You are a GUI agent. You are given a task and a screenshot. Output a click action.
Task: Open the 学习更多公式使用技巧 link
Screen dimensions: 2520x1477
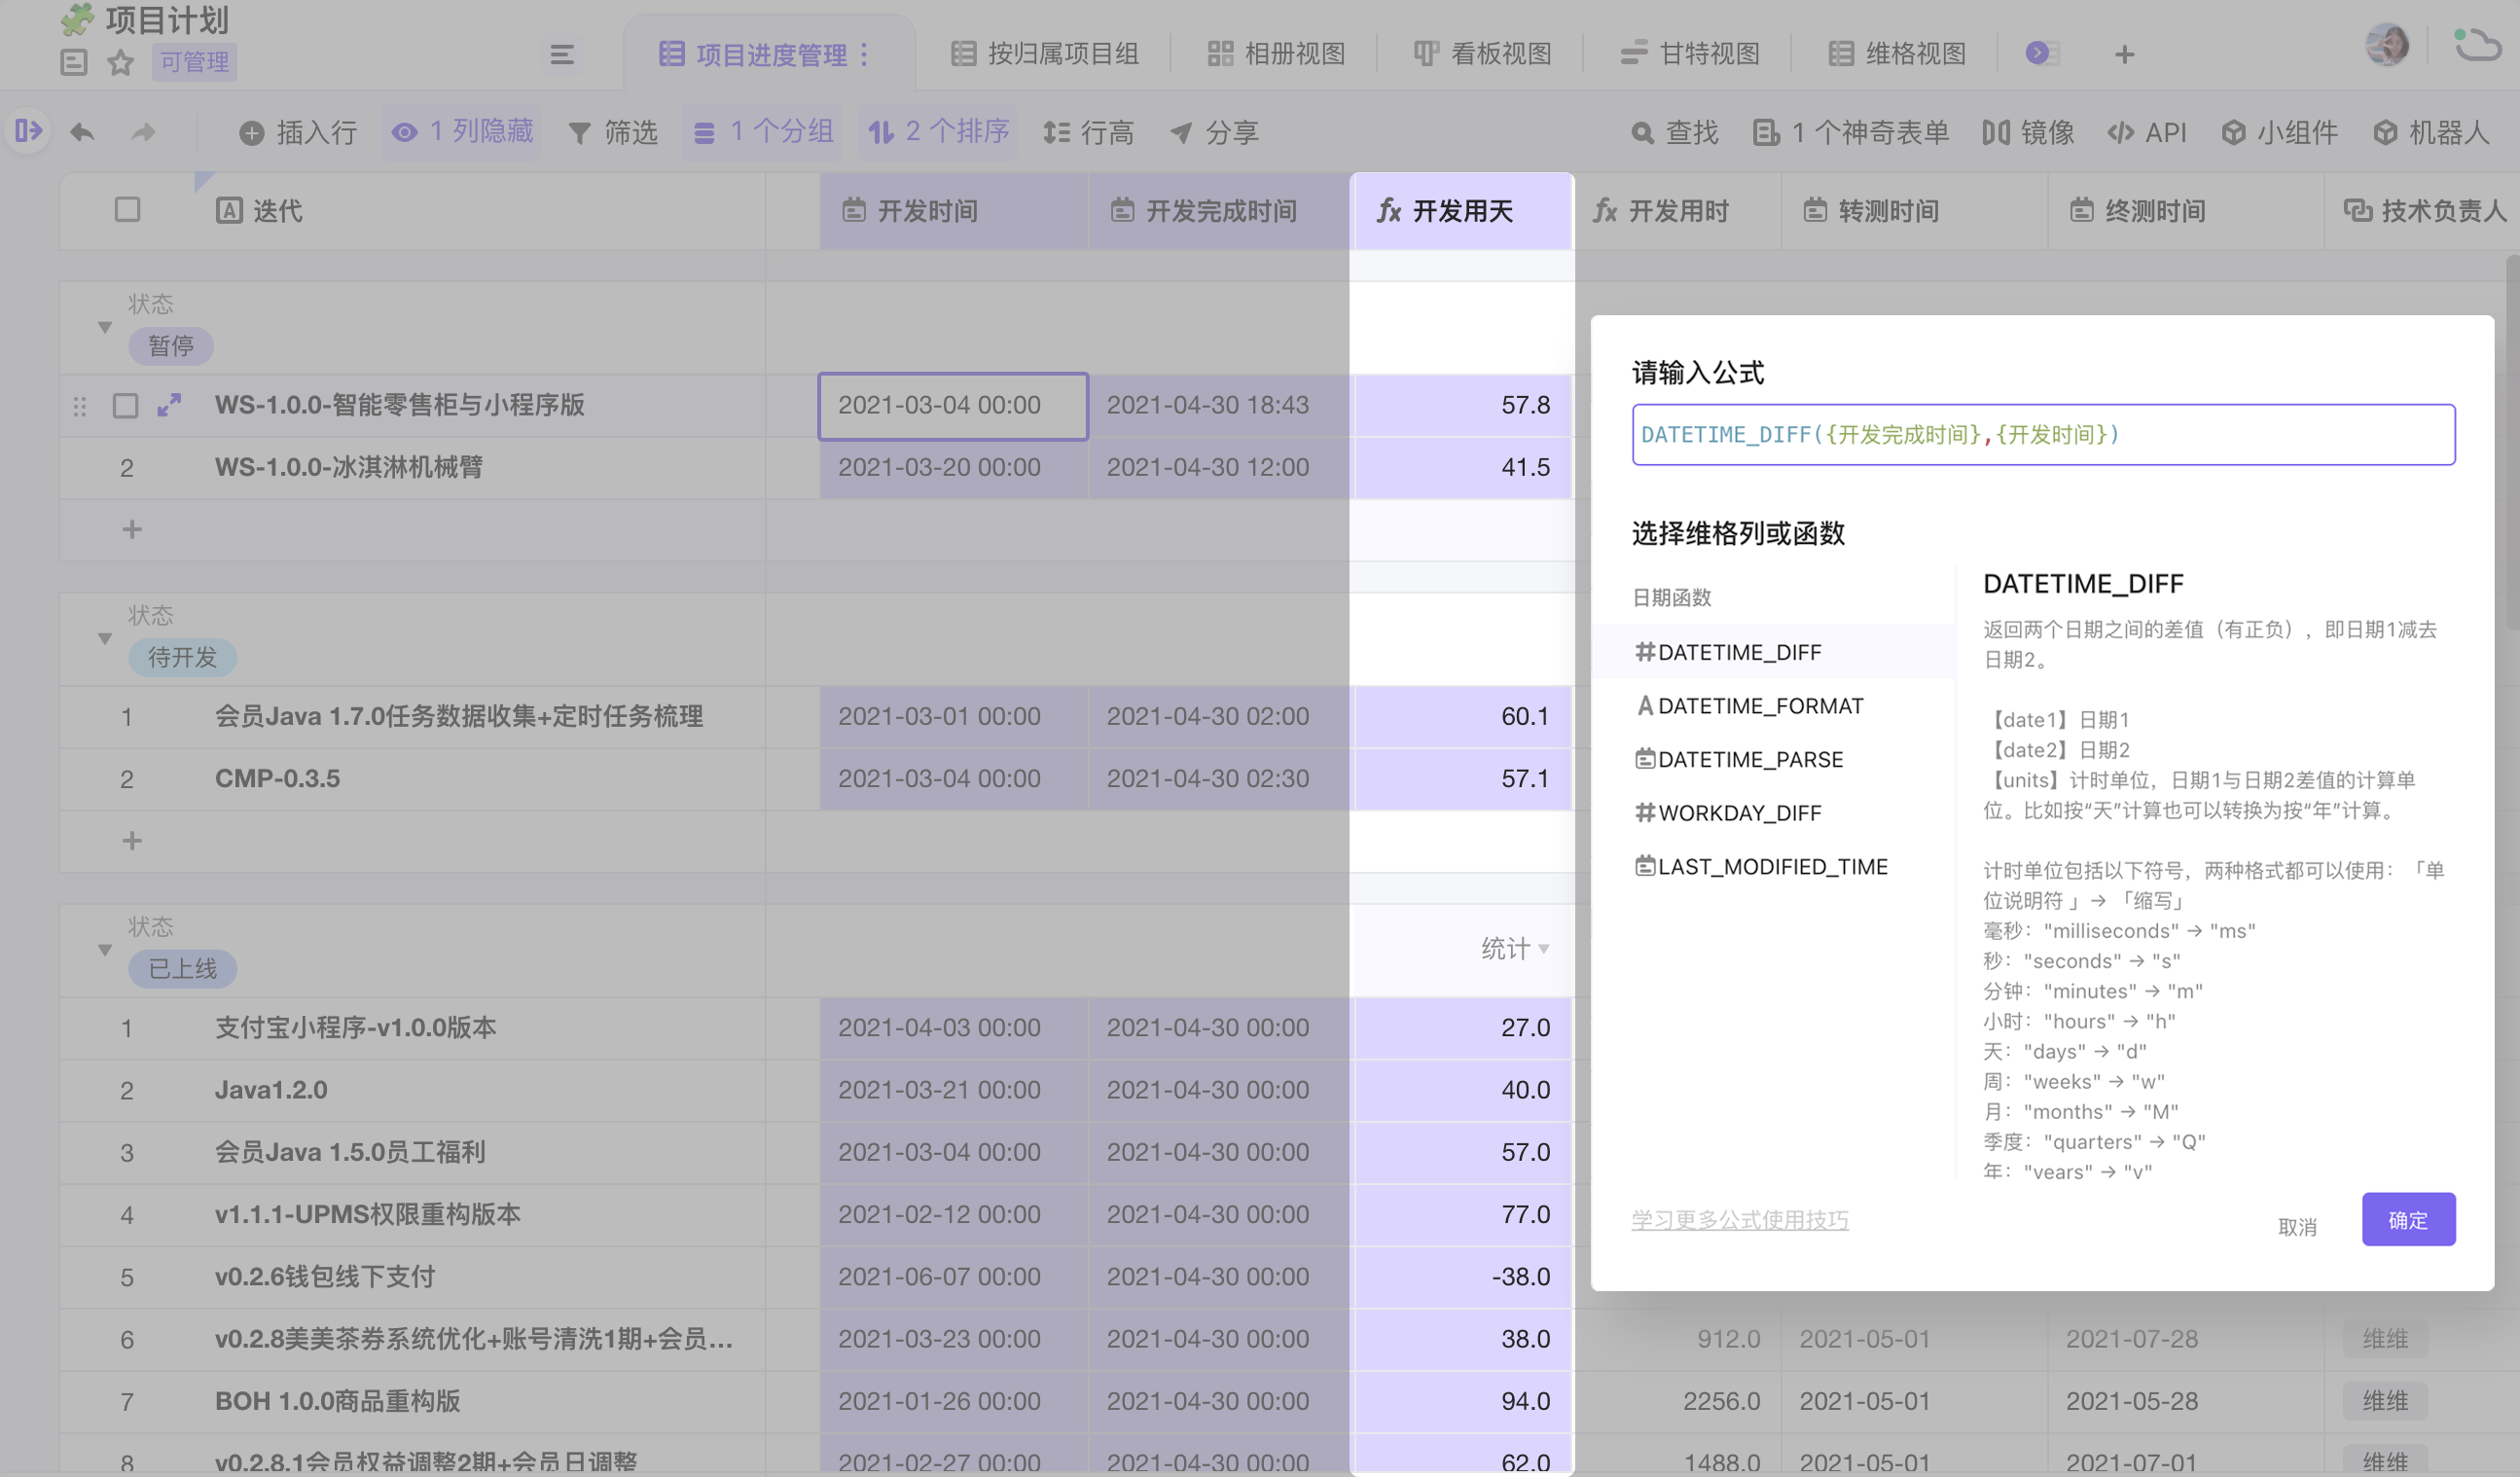click(1739, 1219)
